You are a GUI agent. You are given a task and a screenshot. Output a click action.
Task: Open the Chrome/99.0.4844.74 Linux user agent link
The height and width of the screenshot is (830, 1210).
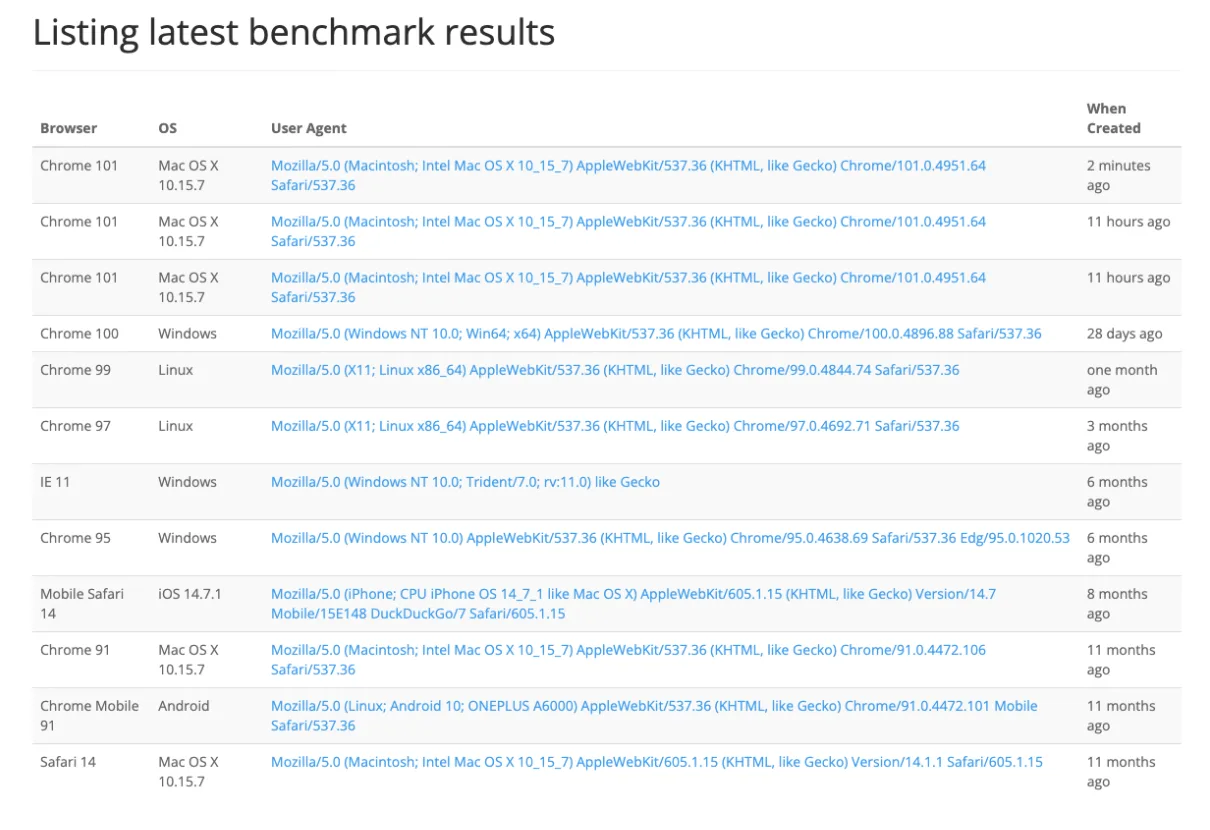tap(615, 370)
